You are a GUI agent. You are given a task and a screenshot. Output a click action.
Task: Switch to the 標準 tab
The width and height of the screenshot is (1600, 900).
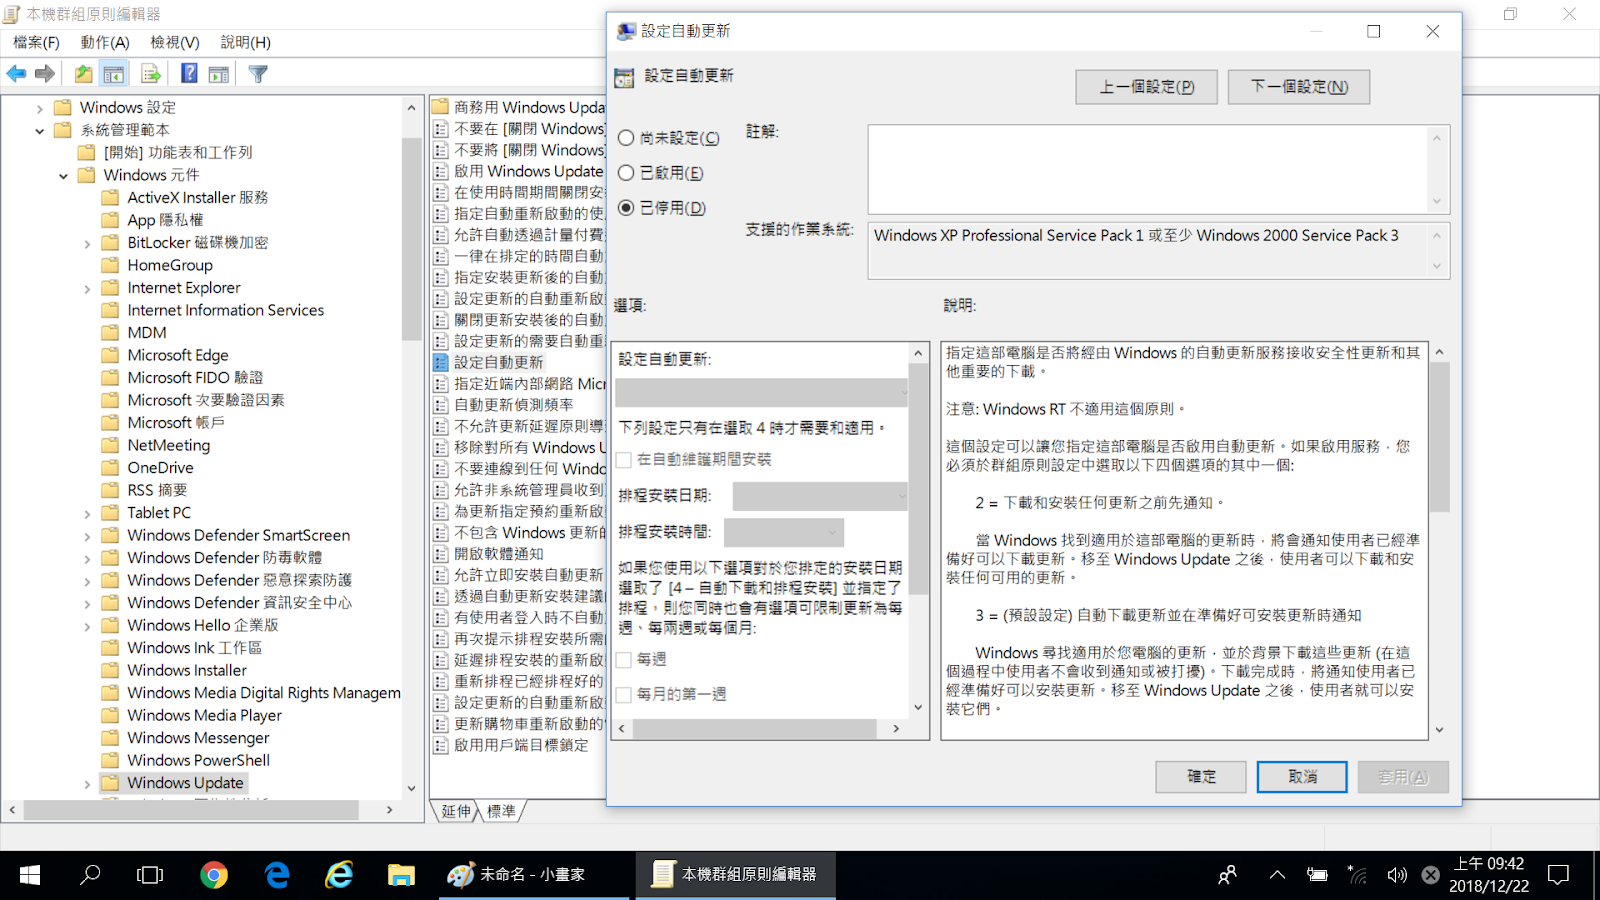tap(502, 811)
